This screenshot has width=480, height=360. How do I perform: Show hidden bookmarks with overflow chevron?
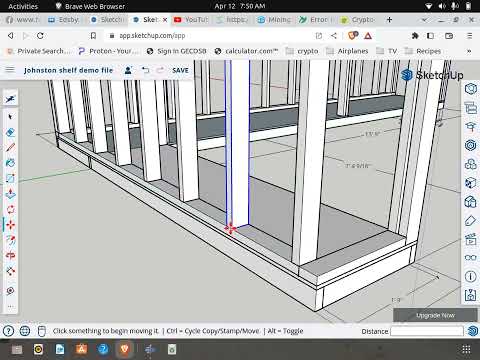pyautogui.click(x=469, y=51)
